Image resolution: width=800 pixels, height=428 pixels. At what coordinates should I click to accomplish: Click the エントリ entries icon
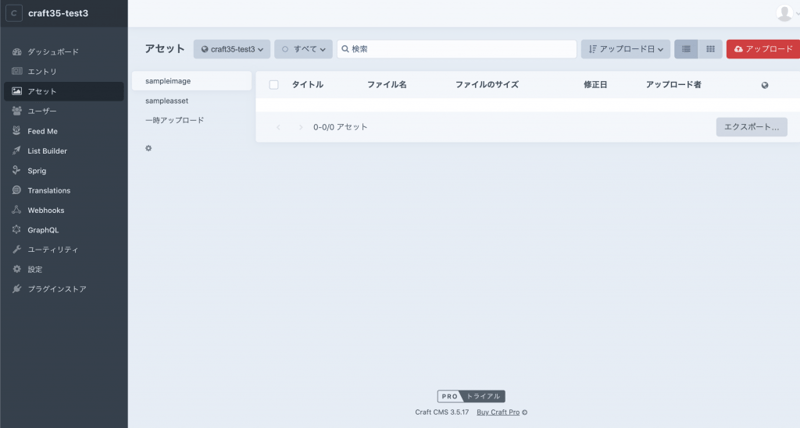tap(17, 71)
